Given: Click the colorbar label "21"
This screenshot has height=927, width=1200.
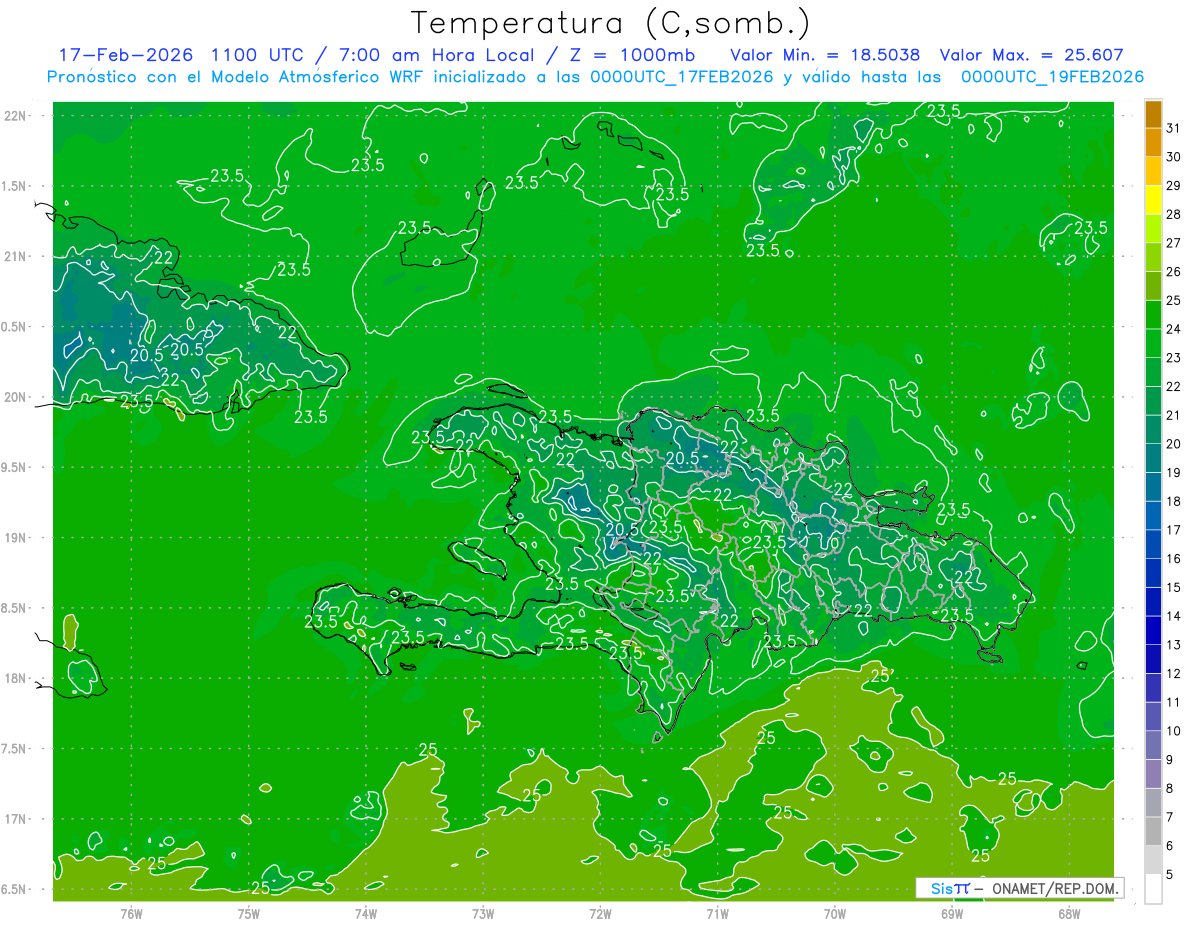Looking at the screenshot, I should [x=1174, y=415].
